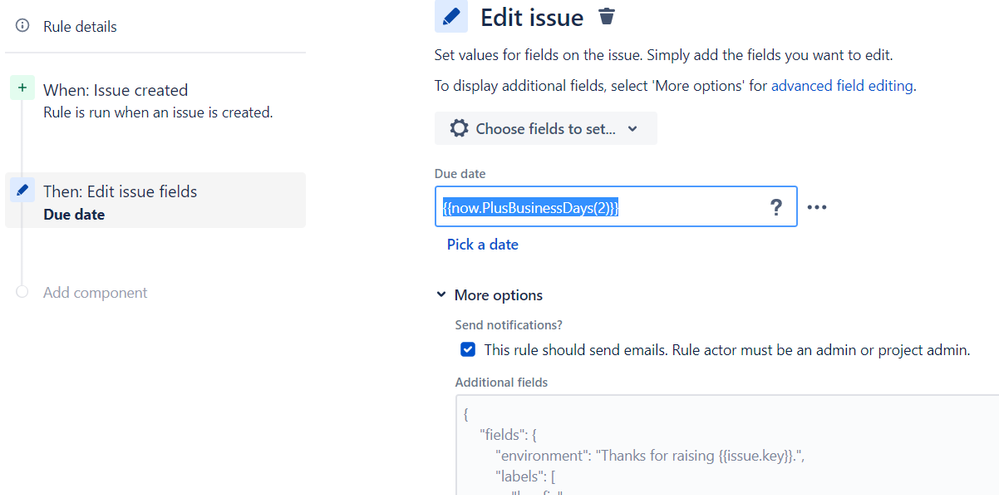Click the Add component circle marker
The height and width of the screenshot is (495, 999).
coord(22,292)
